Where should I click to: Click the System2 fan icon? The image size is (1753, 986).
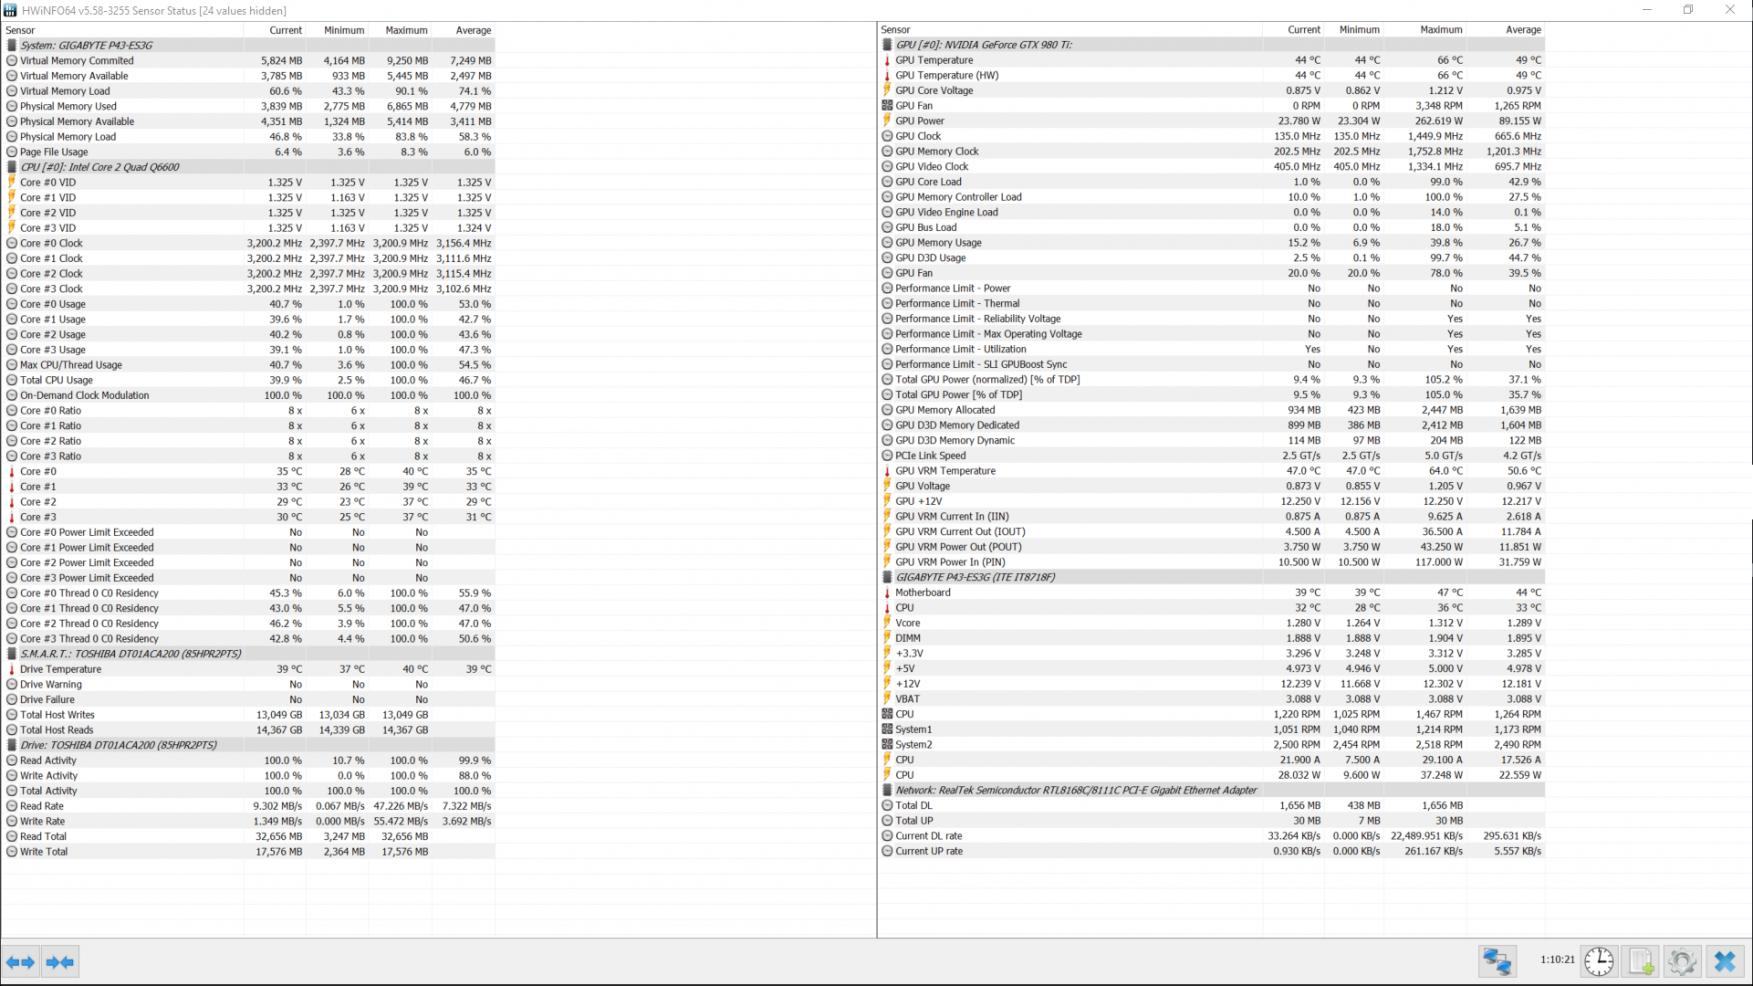tap(887, 744)
